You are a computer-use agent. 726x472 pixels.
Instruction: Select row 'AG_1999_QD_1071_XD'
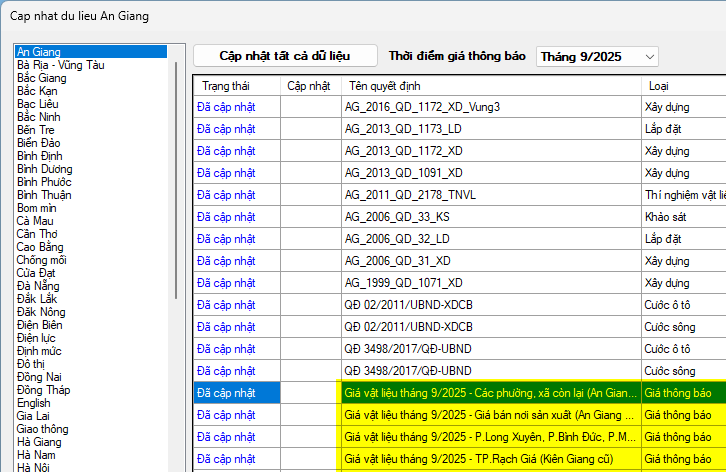coord(459,283)
